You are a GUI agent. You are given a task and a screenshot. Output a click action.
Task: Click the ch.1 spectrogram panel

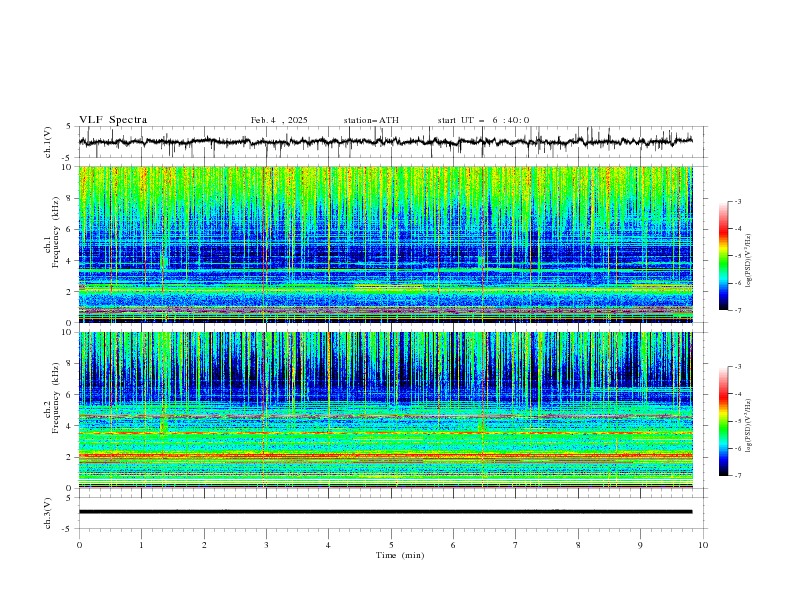click(x=386, y=244)
